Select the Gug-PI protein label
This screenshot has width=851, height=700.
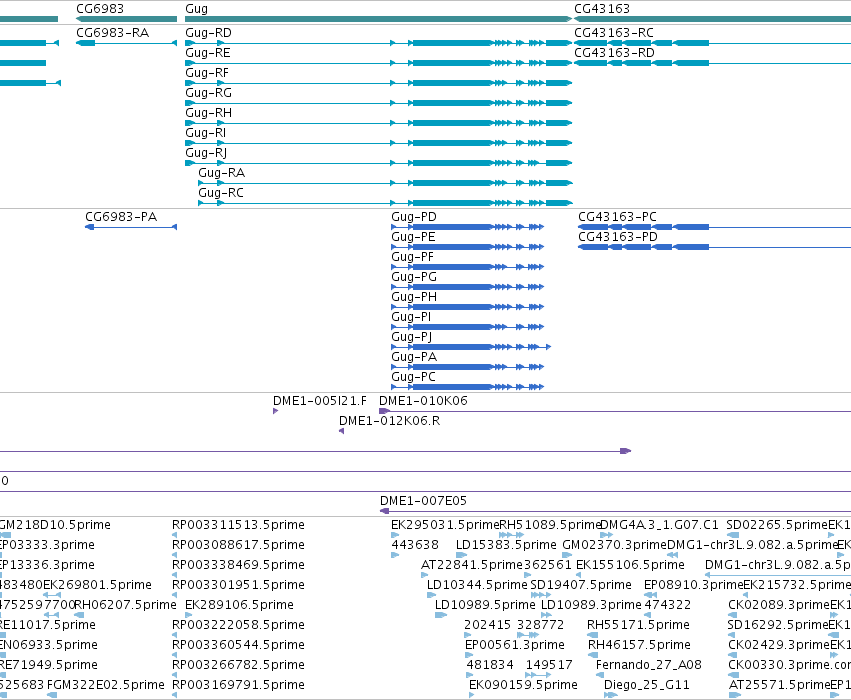pos(411,317)
